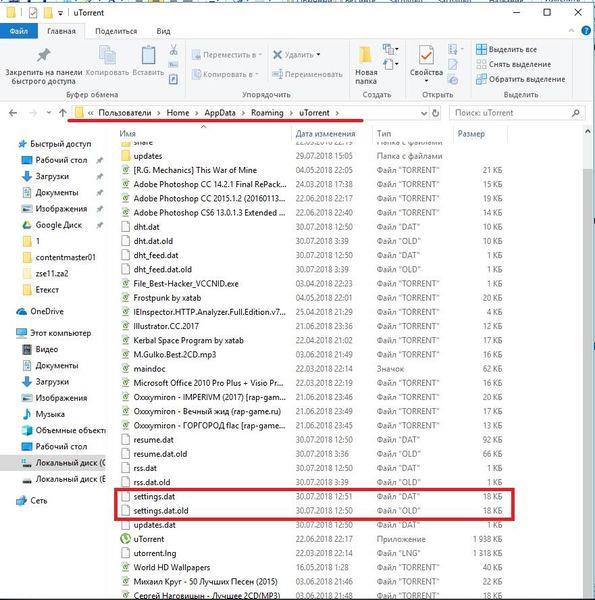Switch to the Главная ribbon tab
Image resolution: width=595 pixels, height=600 pixels.
pyautogui.click(x=61, y=31)
